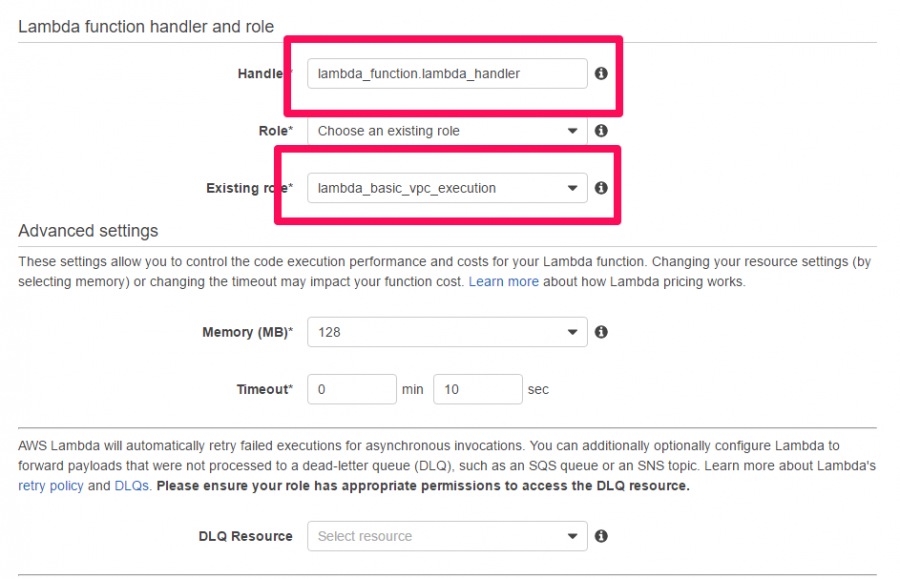900x579 pixels.
Task: Open the Role dropdown showing Choose an existing role
Action: click(x=447, y=131)
